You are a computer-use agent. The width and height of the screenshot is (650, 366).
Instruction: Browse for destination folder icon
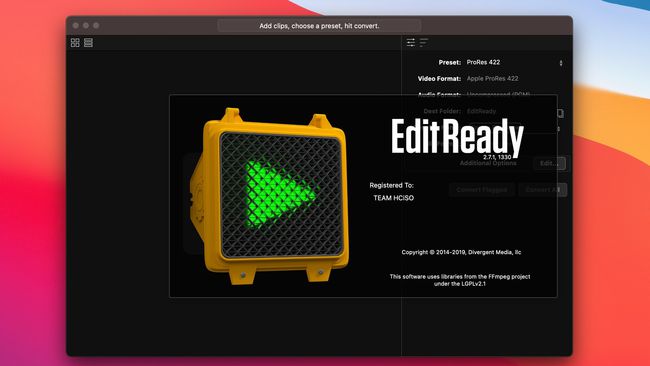click(560, 113)
